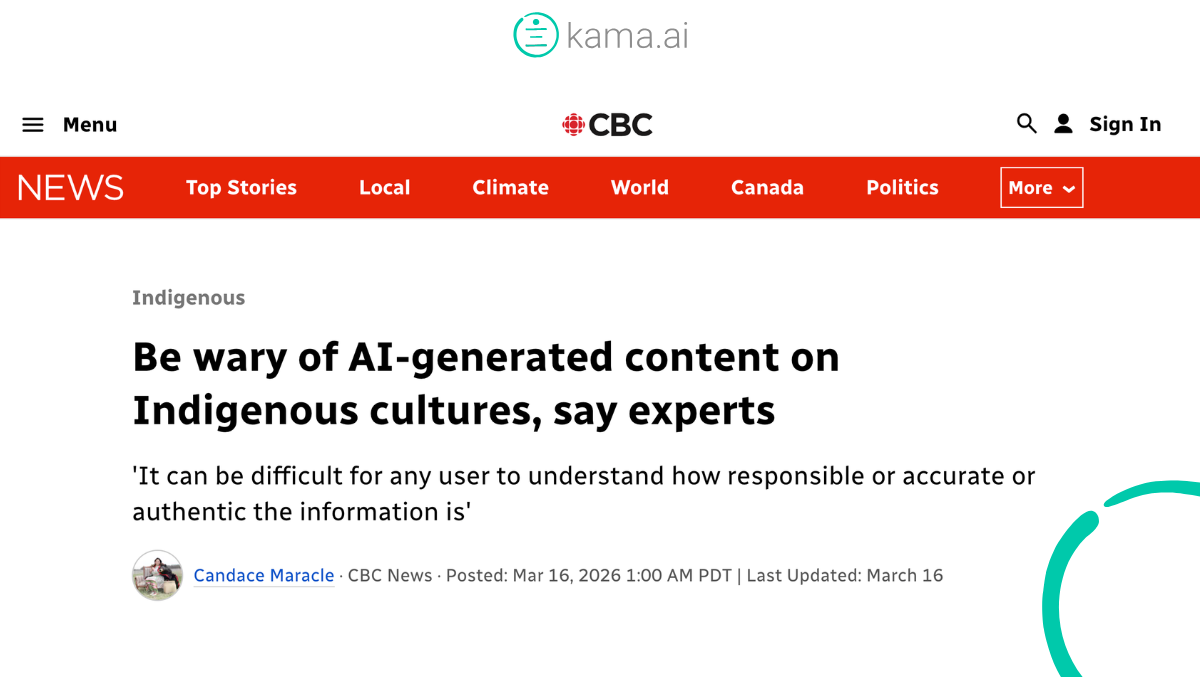Click the NEWS section logo

click(69, 187)
